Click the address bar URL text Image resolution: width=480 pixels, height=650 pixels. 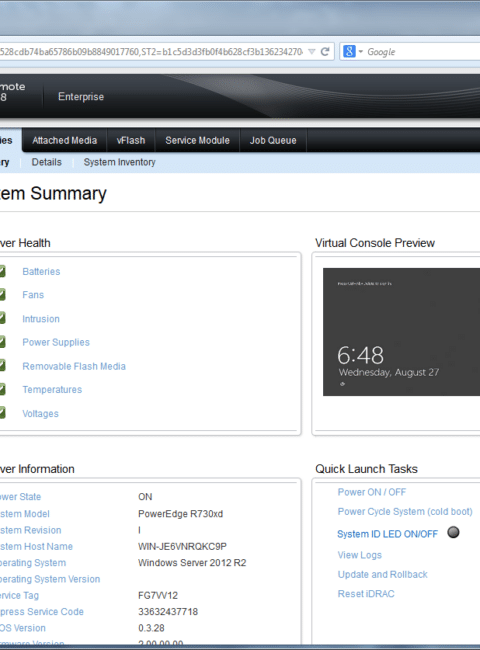coord(151,52)
